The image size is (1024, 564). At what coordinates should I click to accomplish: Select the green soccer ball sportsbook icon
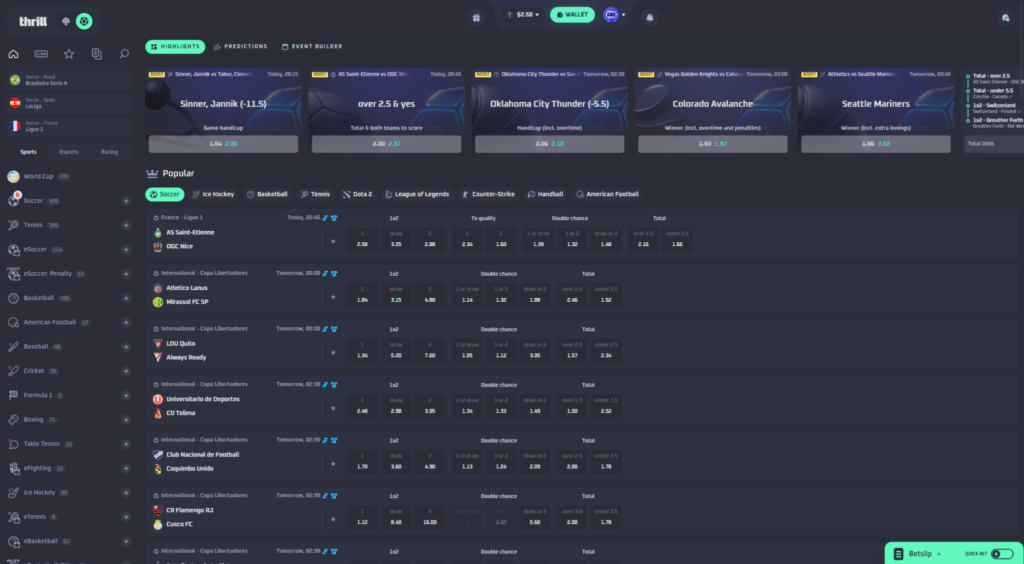click(x=84, y=22)
